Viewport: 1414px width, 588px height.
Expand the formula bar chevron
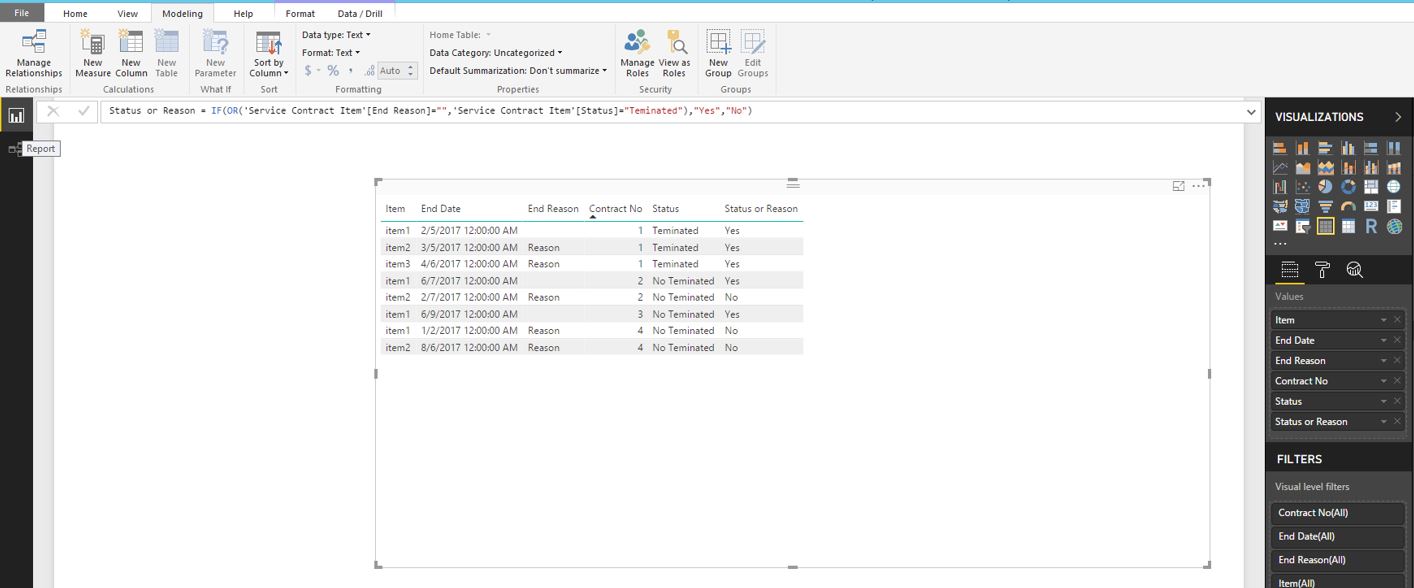pos(1250,111)
